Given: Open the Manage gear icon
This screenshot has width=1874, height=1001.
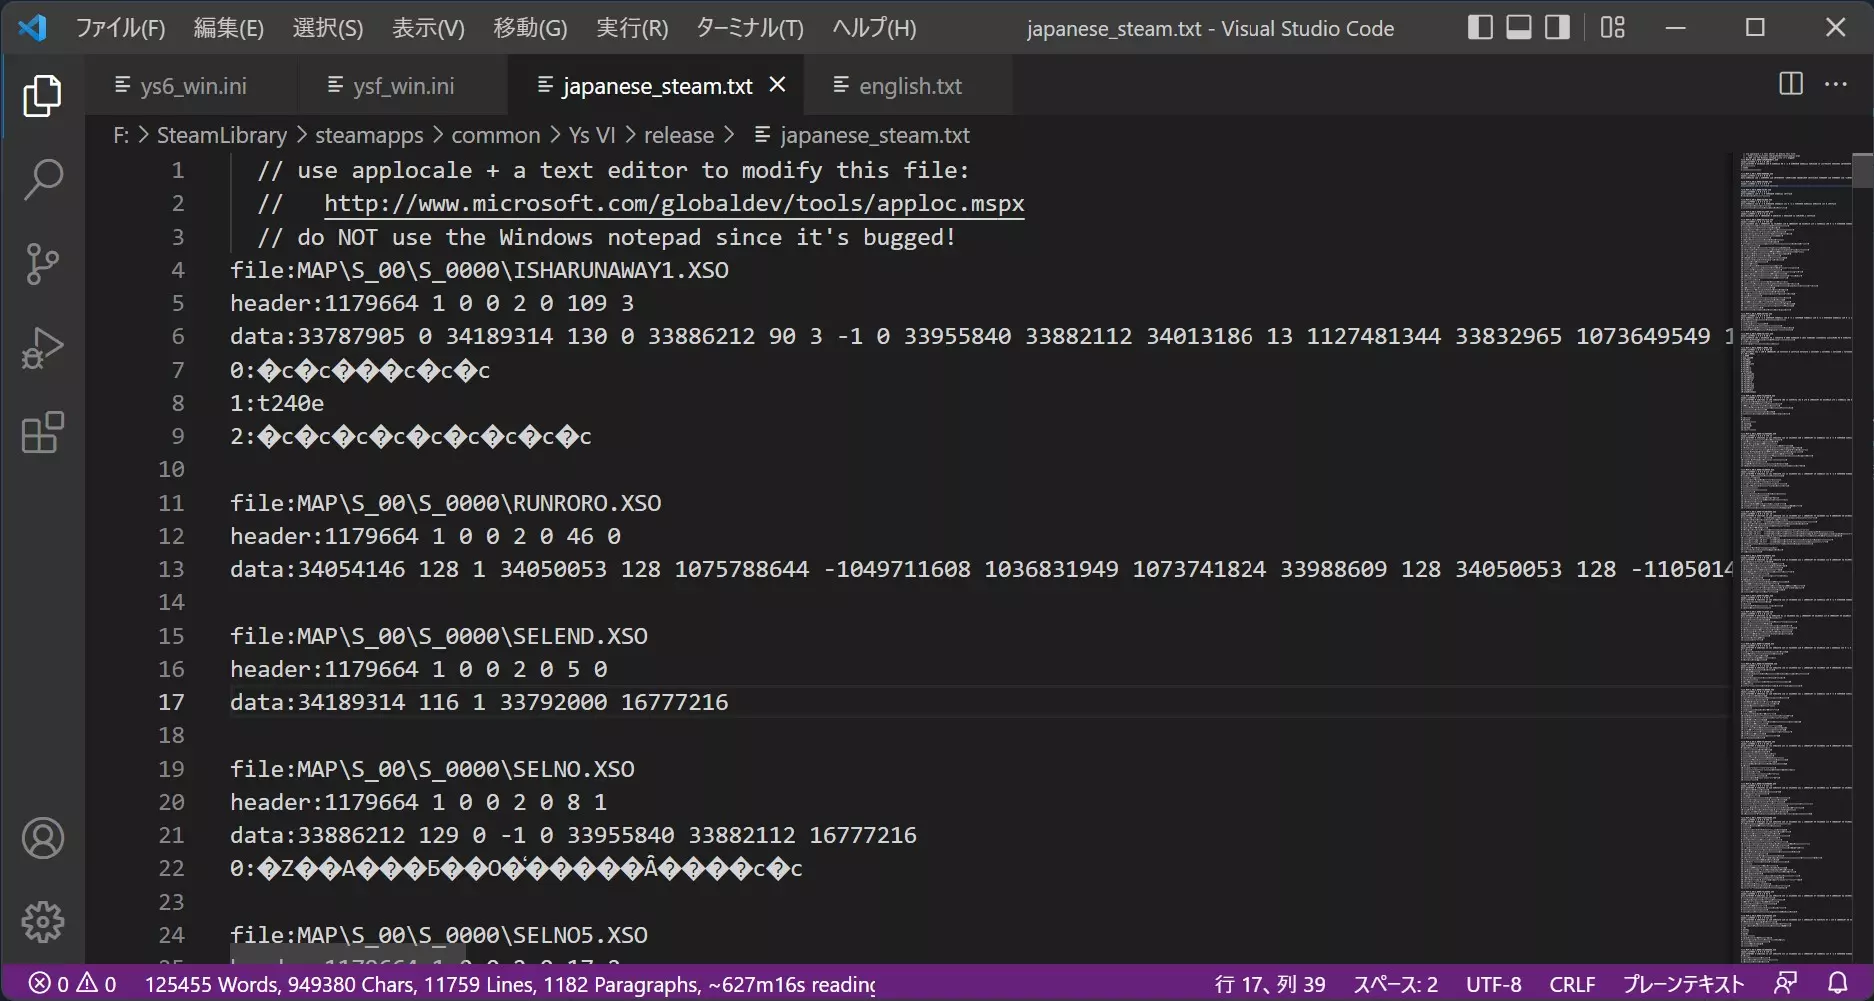Looking at the screenshot, I should tap(42, 921).
